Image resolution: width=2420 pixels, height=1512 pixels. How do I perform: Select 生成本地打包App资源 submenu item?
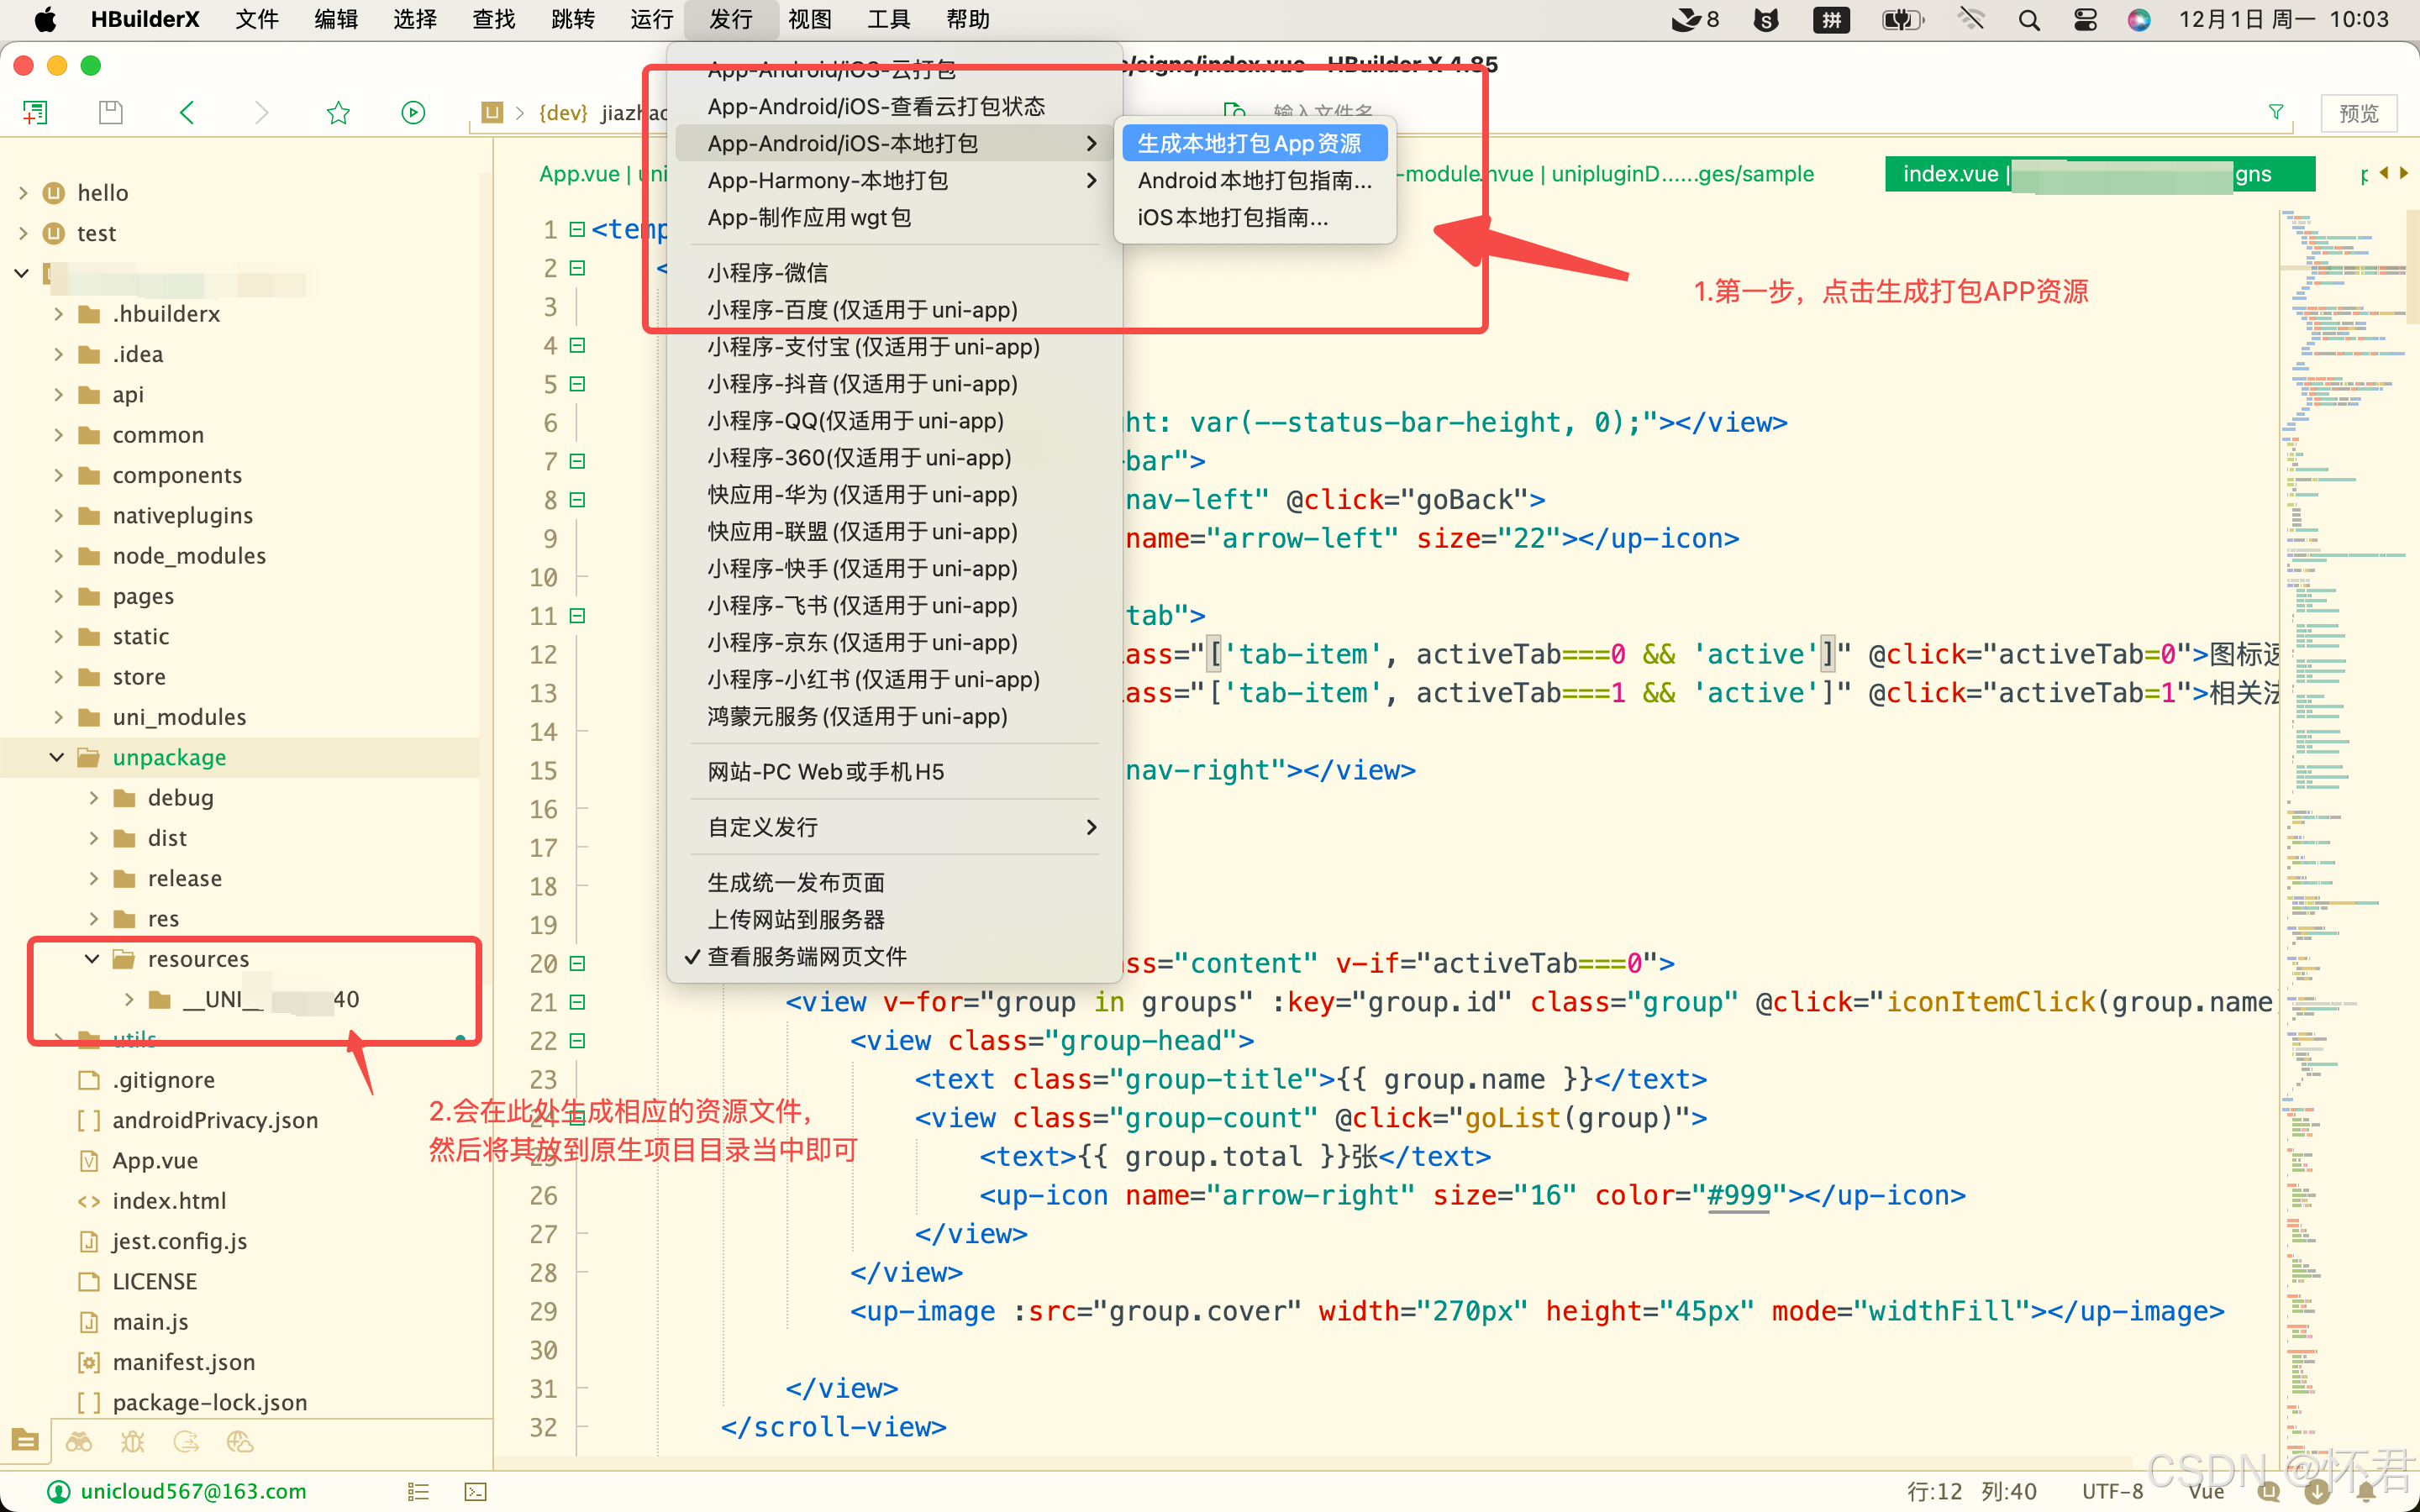[1249, 144]
